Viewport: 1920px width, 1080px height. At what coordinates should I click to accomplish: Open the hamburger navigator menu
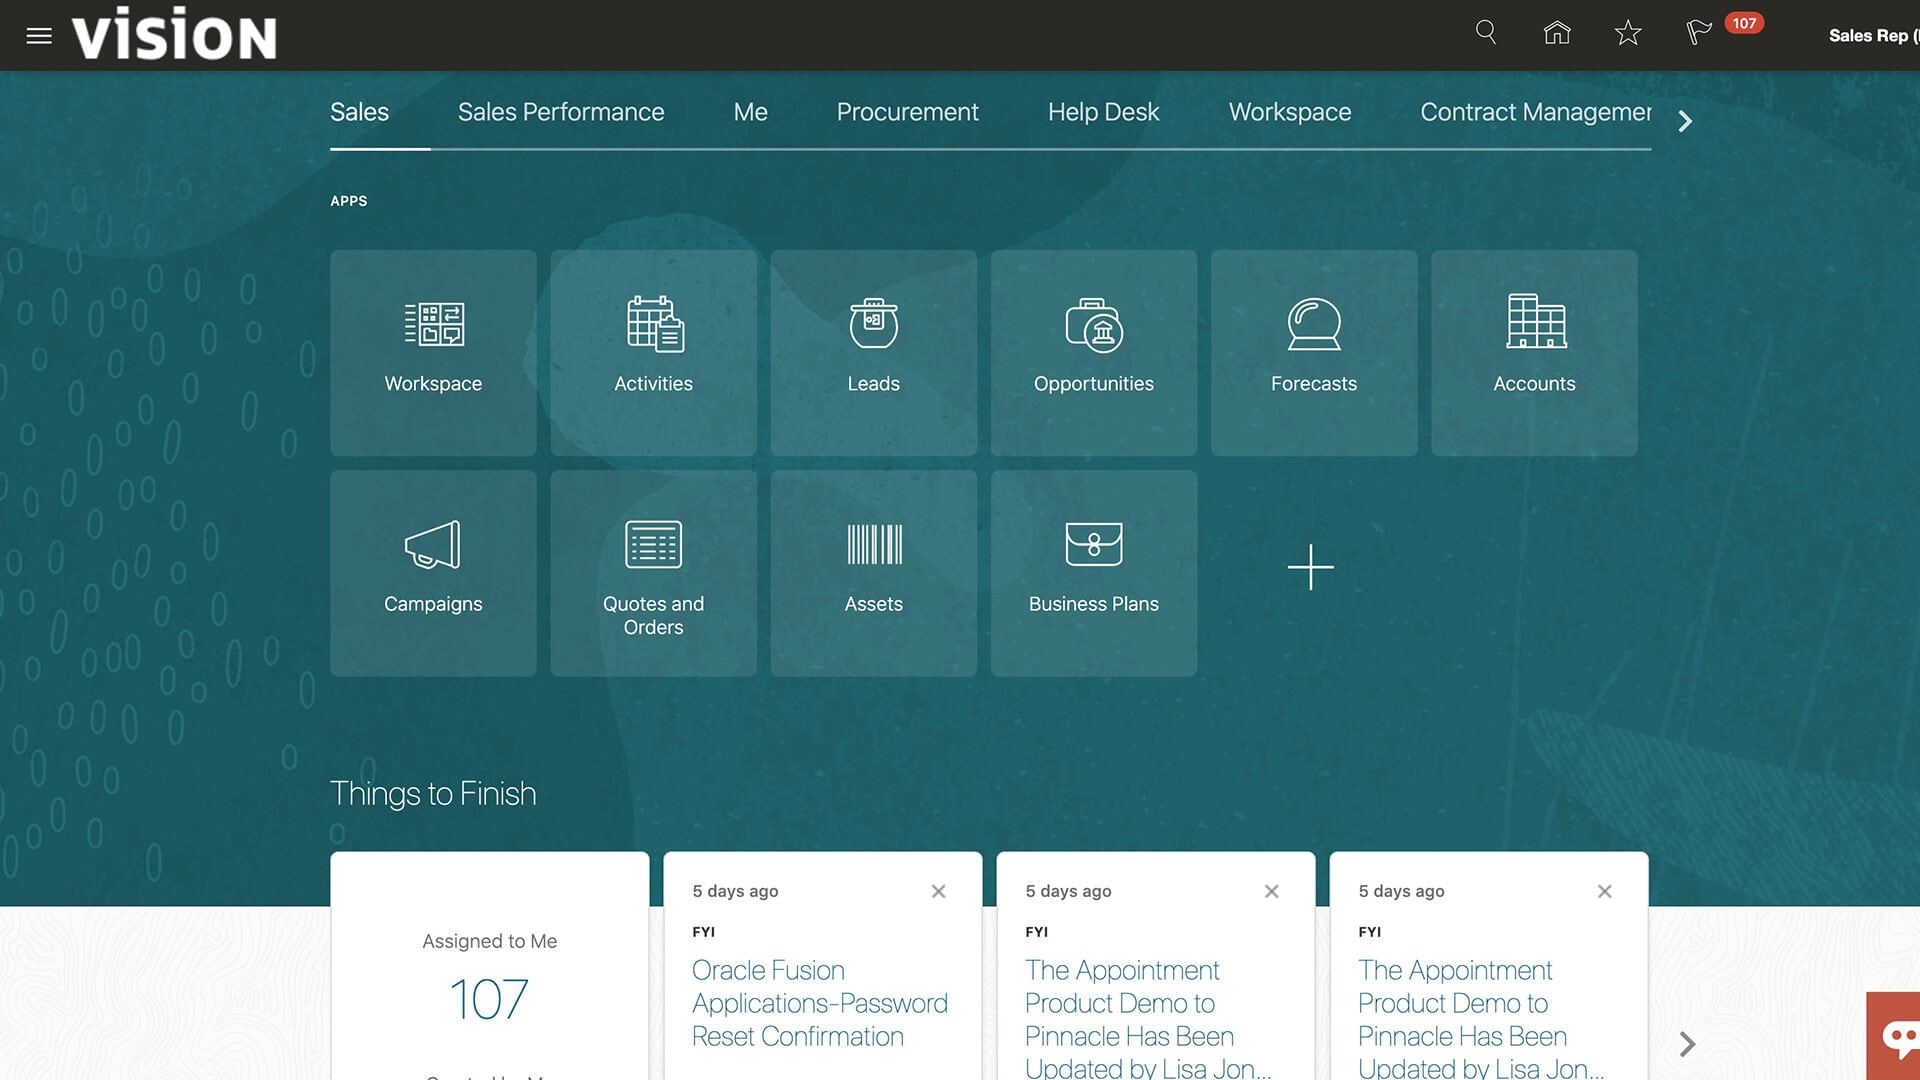click(x=39, y=36)
